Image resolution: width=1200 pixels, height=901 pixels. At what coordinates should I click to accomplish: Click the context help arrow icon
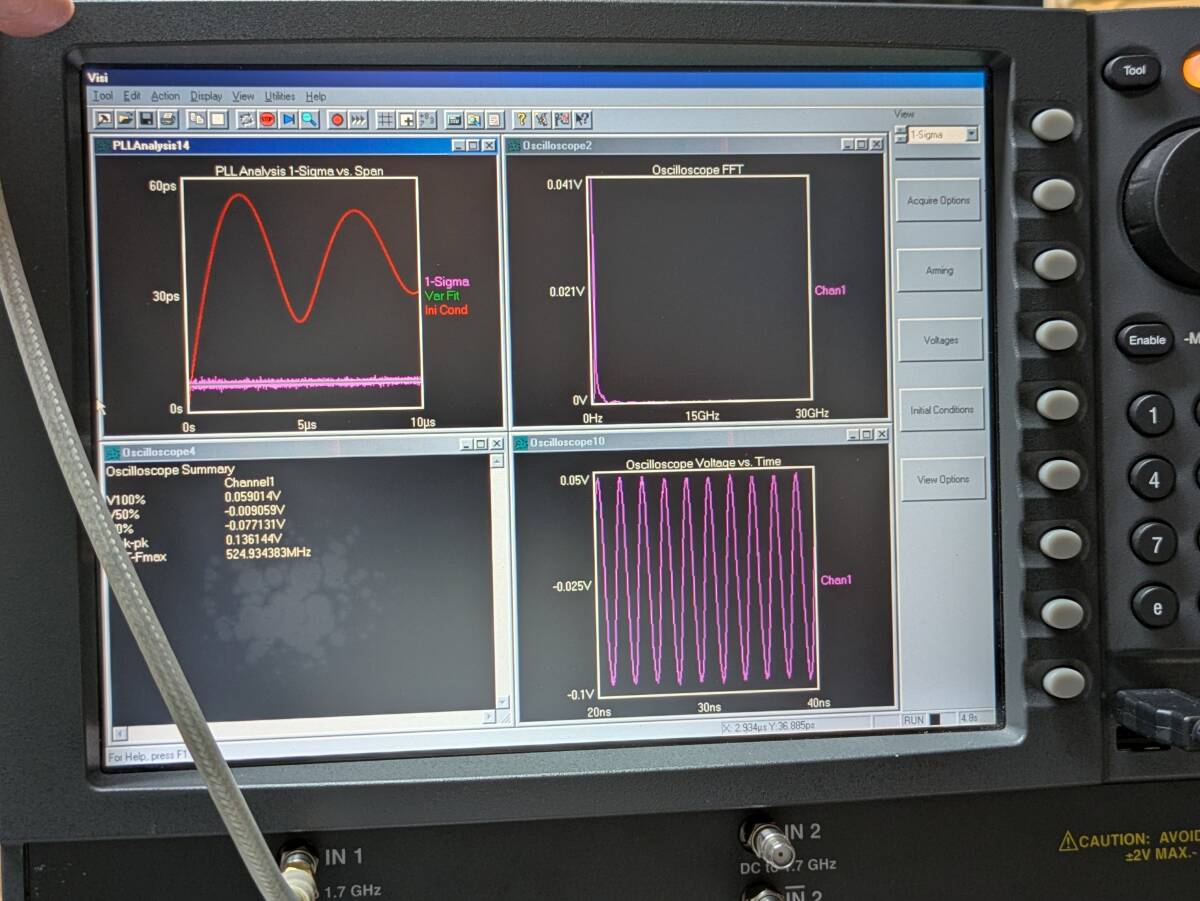[583, 120]
